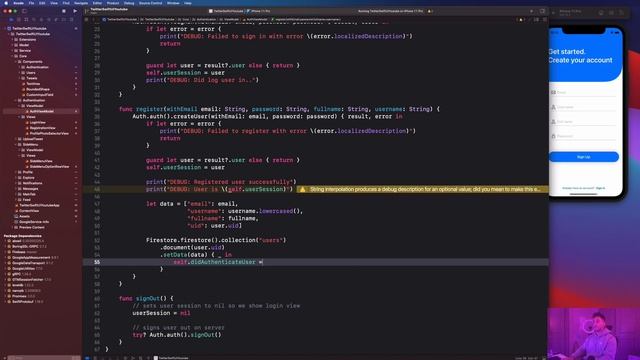Collapse the Components folder
This screenshot has height=360, width=640.
coord(16,62)
